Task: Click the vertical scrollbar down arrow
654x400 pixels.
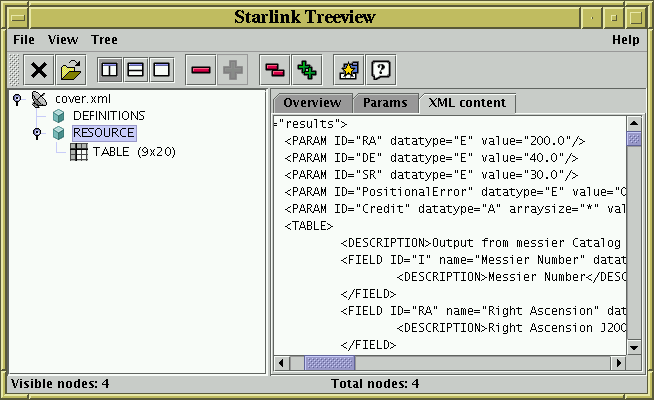Action: 634,346
